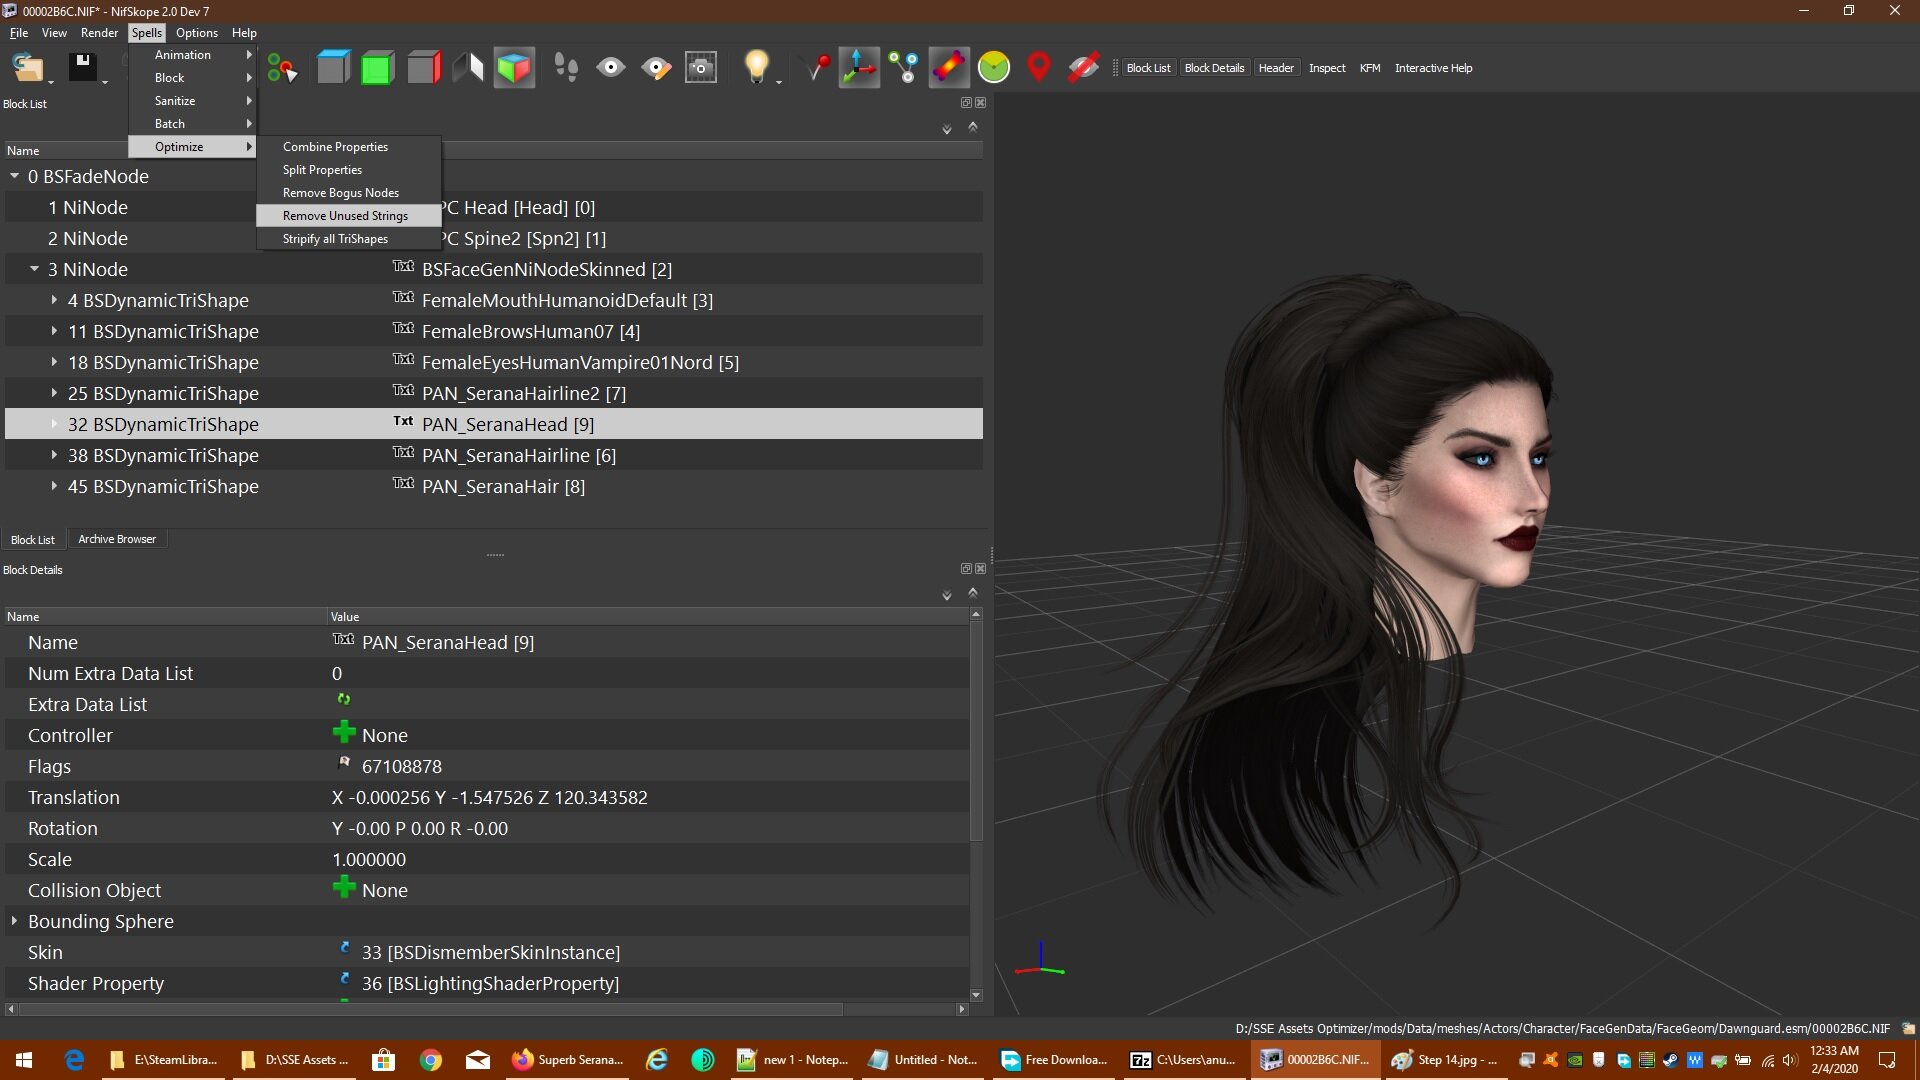Expand the 45 BSDynamicTriShape node

54,486
